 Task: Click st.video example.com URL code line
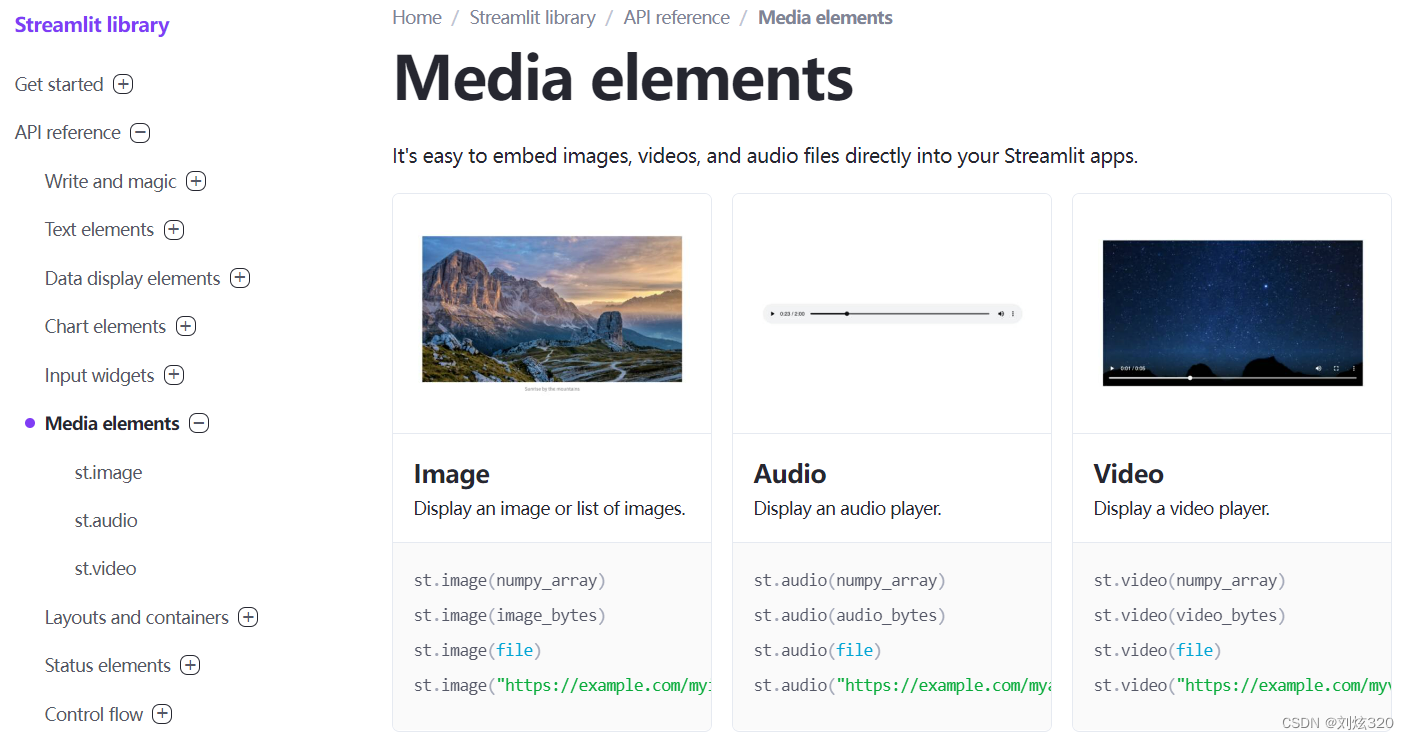pyautogui.click(x=1242, y=685)
